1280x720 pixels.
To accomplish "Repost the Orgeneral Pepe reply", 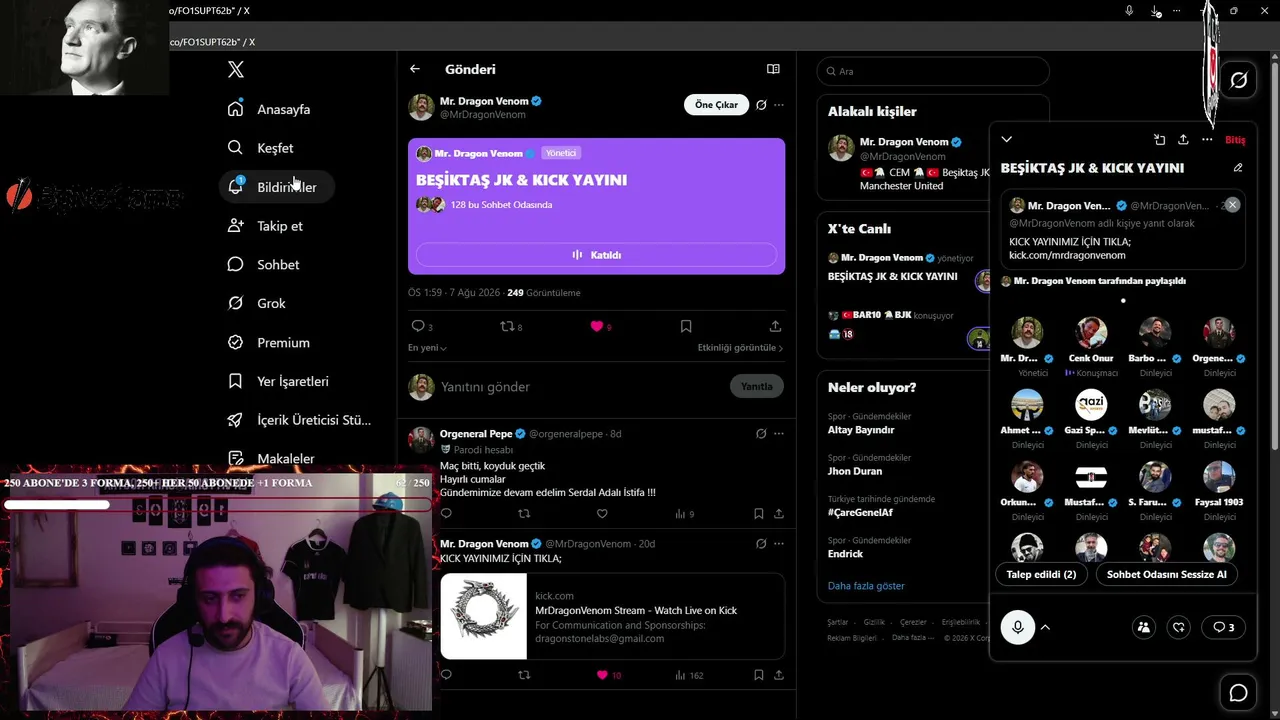I will pyautogui.click(x=524, y=514).
